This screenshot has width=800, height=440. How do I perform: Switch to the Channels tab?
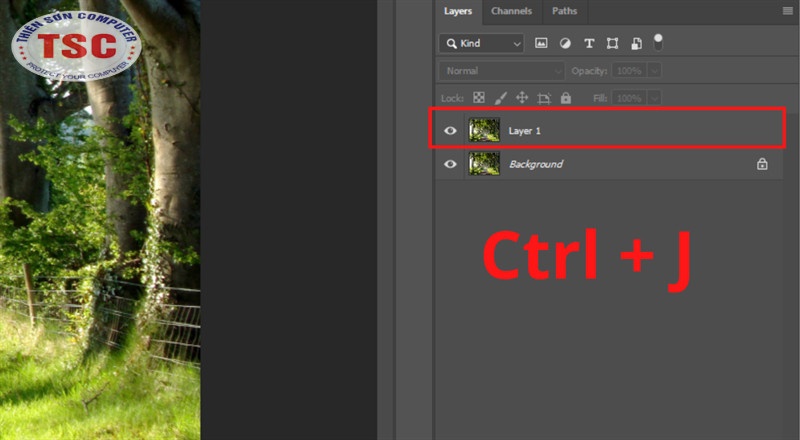511,11
